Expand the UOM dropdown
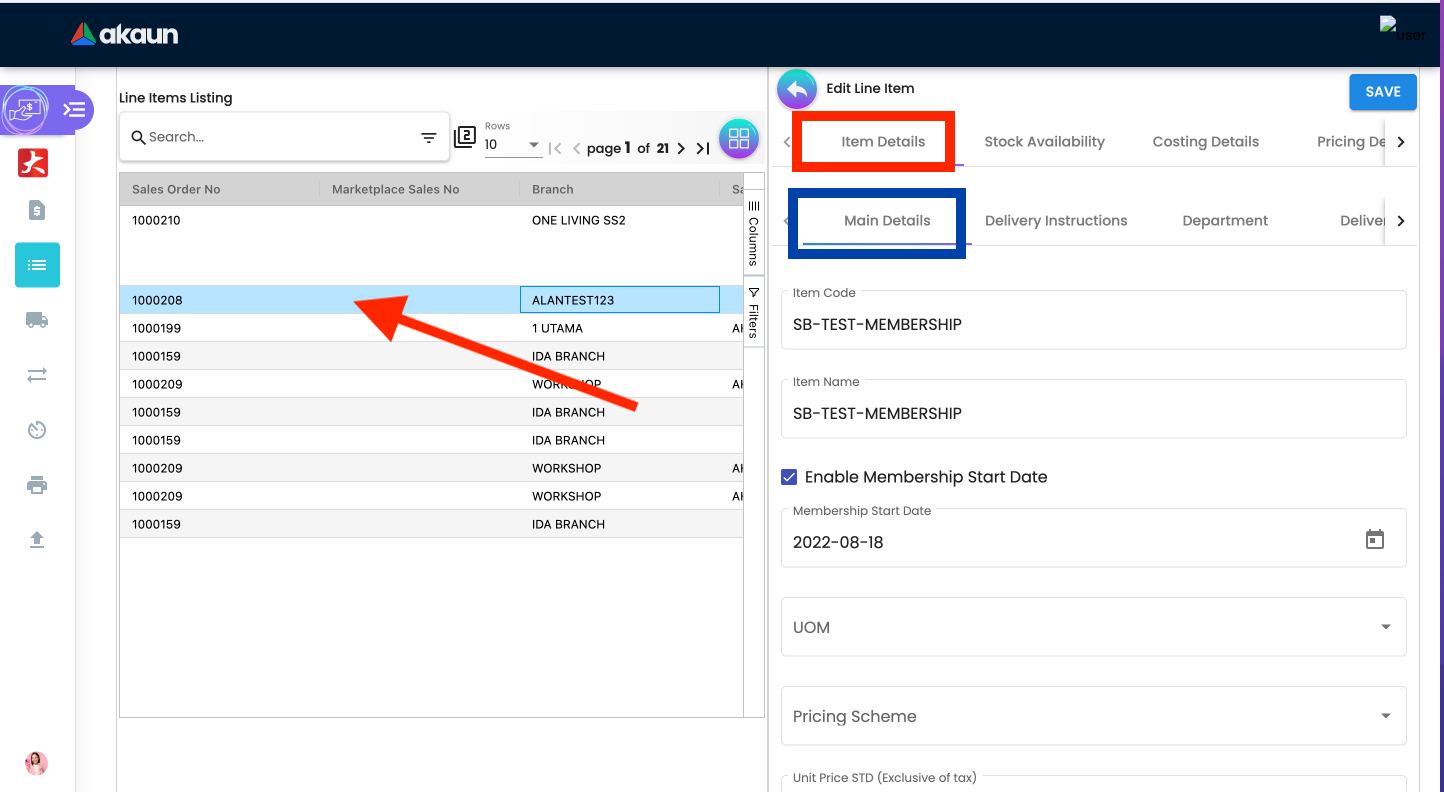Viewport: 1444px width, 792px height. tap(1385, 627)
